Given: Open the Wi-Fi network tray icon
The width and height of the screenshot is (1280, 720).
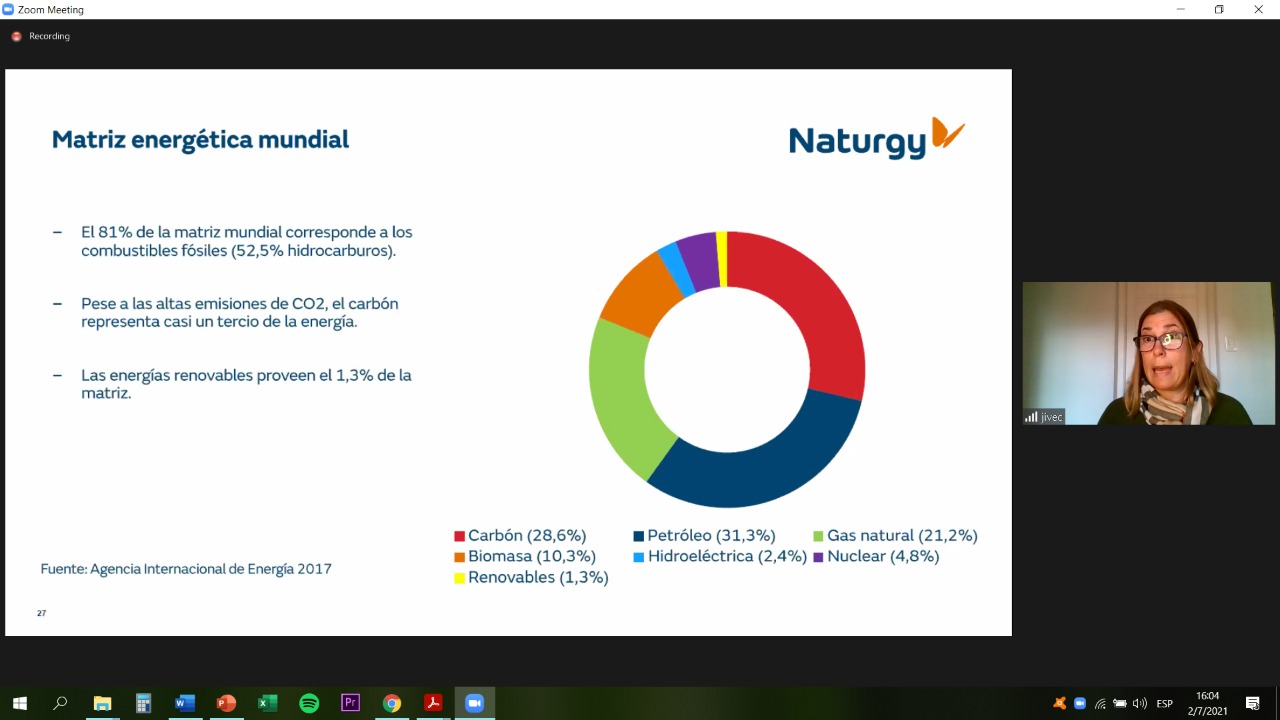Looking at the screenshot, I should (1100, 703).
